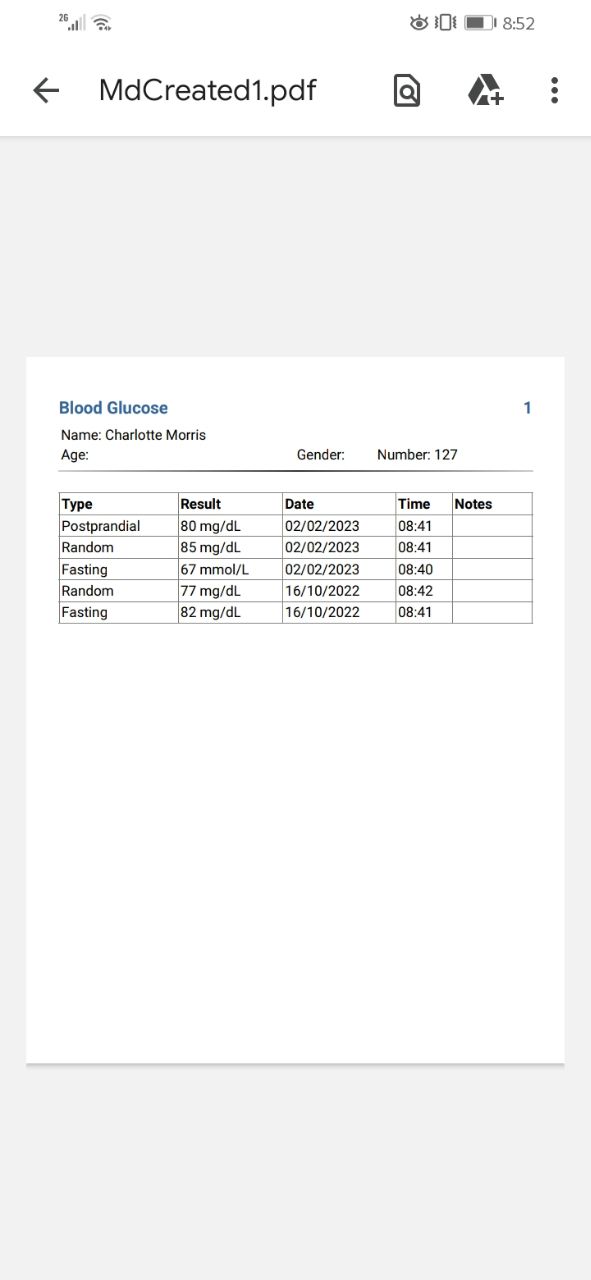Tap the battery status icon
The width and height of the screenshot is (591, 1280).
point(480,22)
